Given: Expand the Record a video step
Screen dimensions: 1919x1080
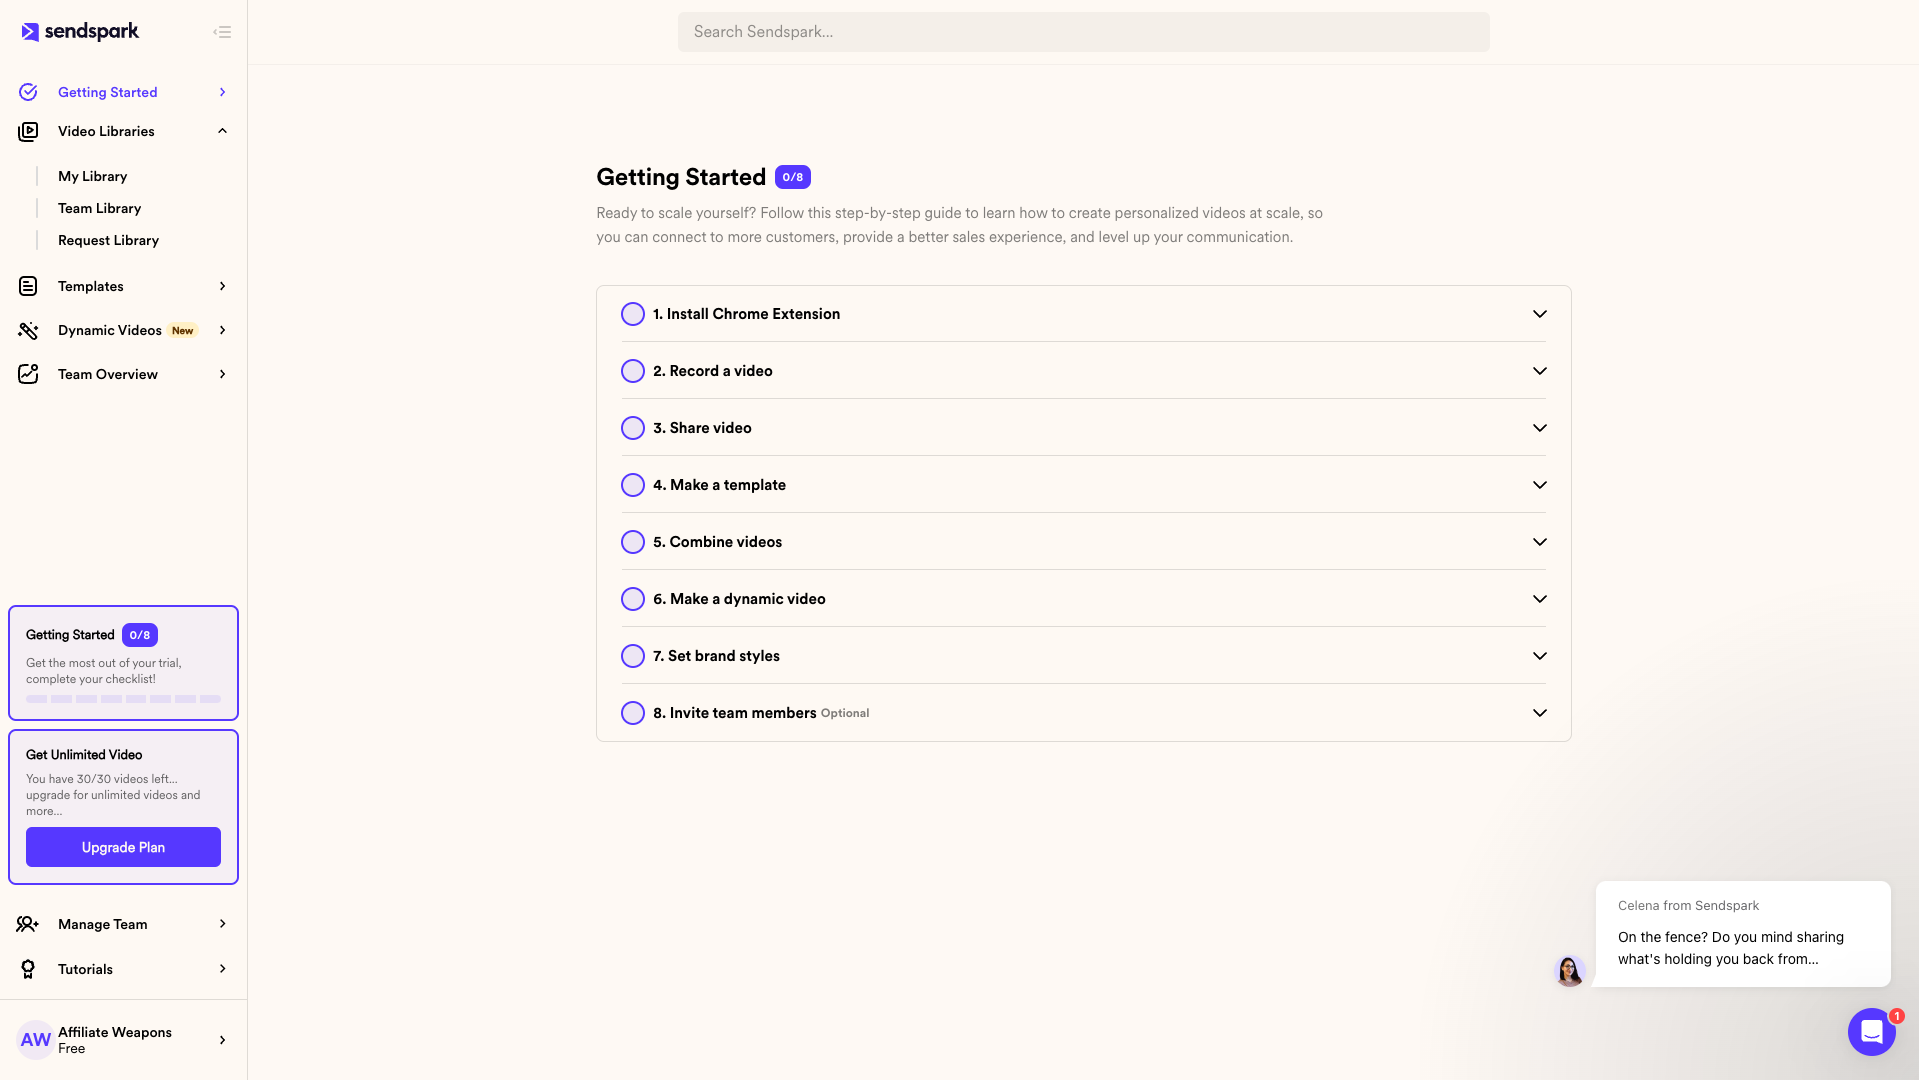Looking at the screenshot, I should coord(1539,371).
